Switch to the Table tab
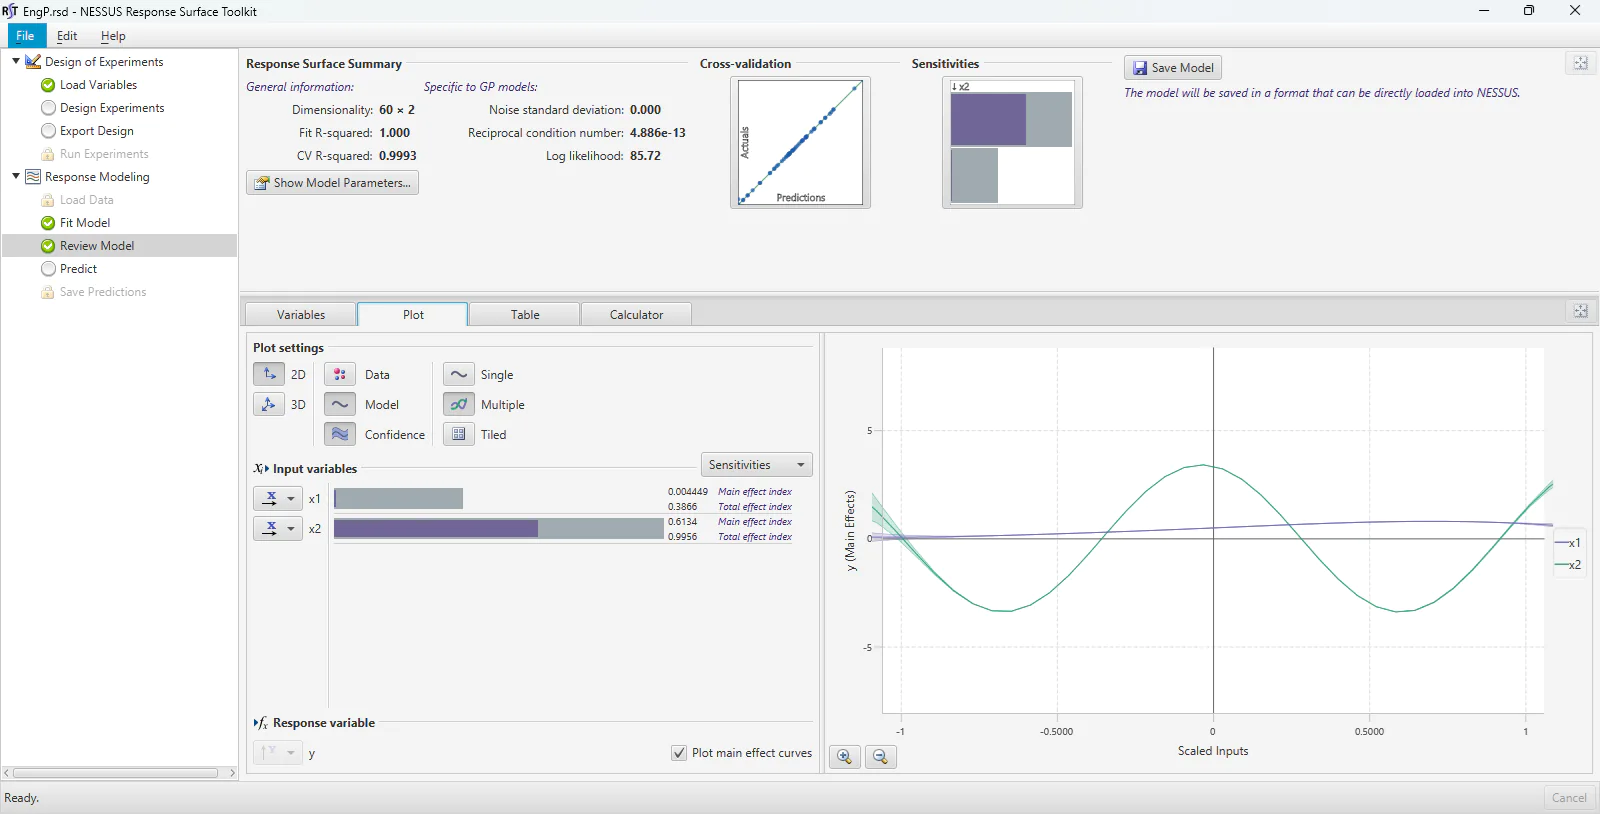This screenshot has width=1600, height=814. (x=525, y=314)
